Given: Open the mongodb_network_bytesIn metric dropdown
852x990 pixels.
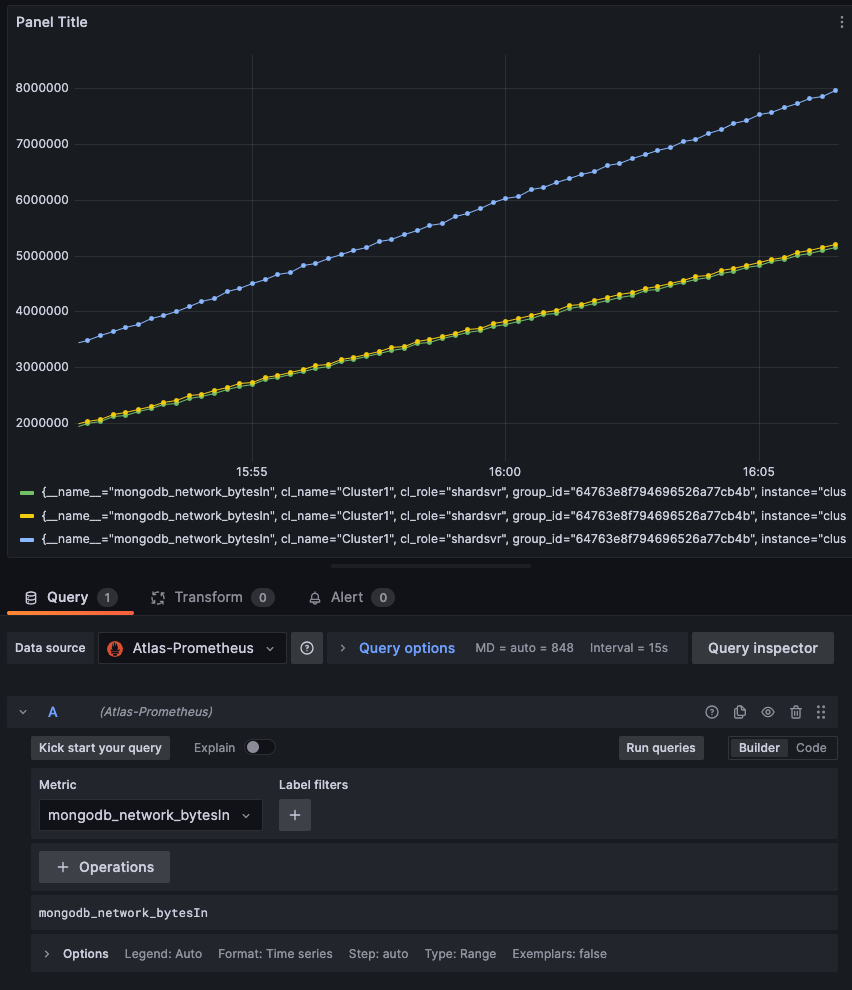Looking at the screenshot, I should point(149,815).
